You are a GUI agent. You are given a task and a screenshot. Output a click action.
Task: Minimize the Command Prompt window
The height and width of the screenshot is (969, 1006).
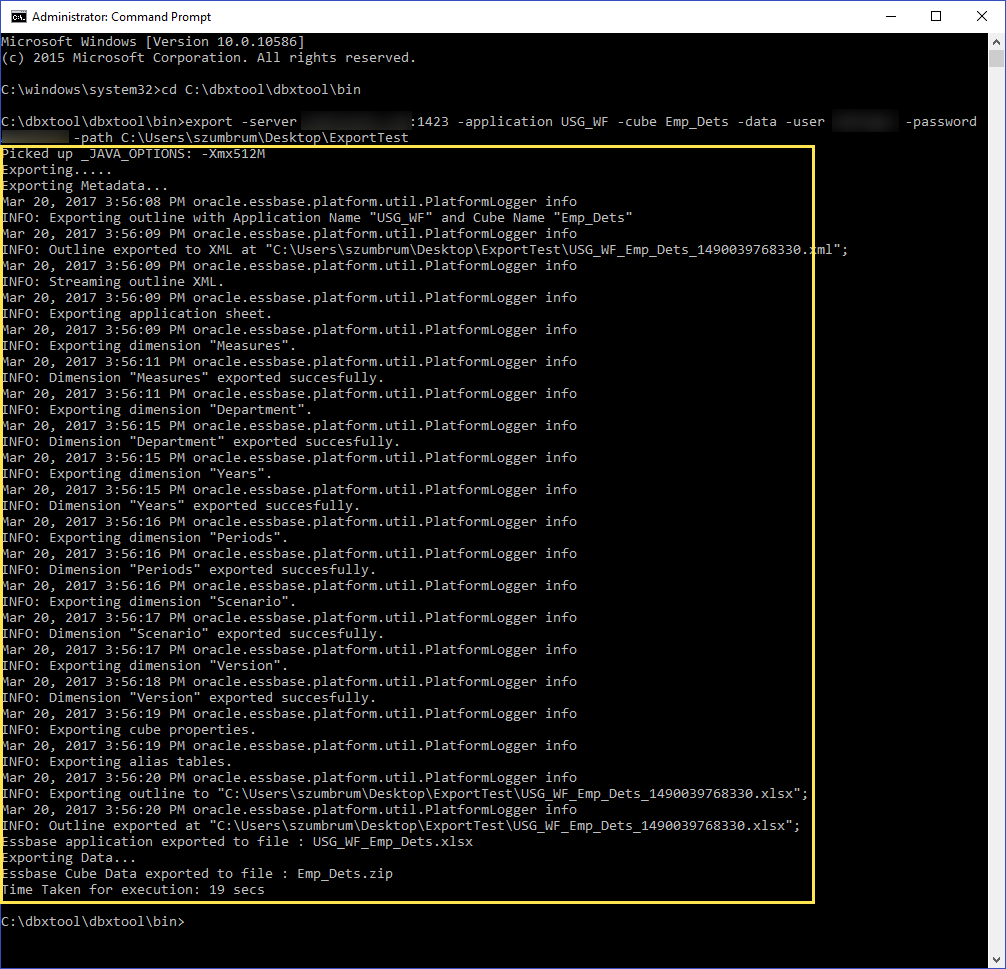(x=890, y=17)
